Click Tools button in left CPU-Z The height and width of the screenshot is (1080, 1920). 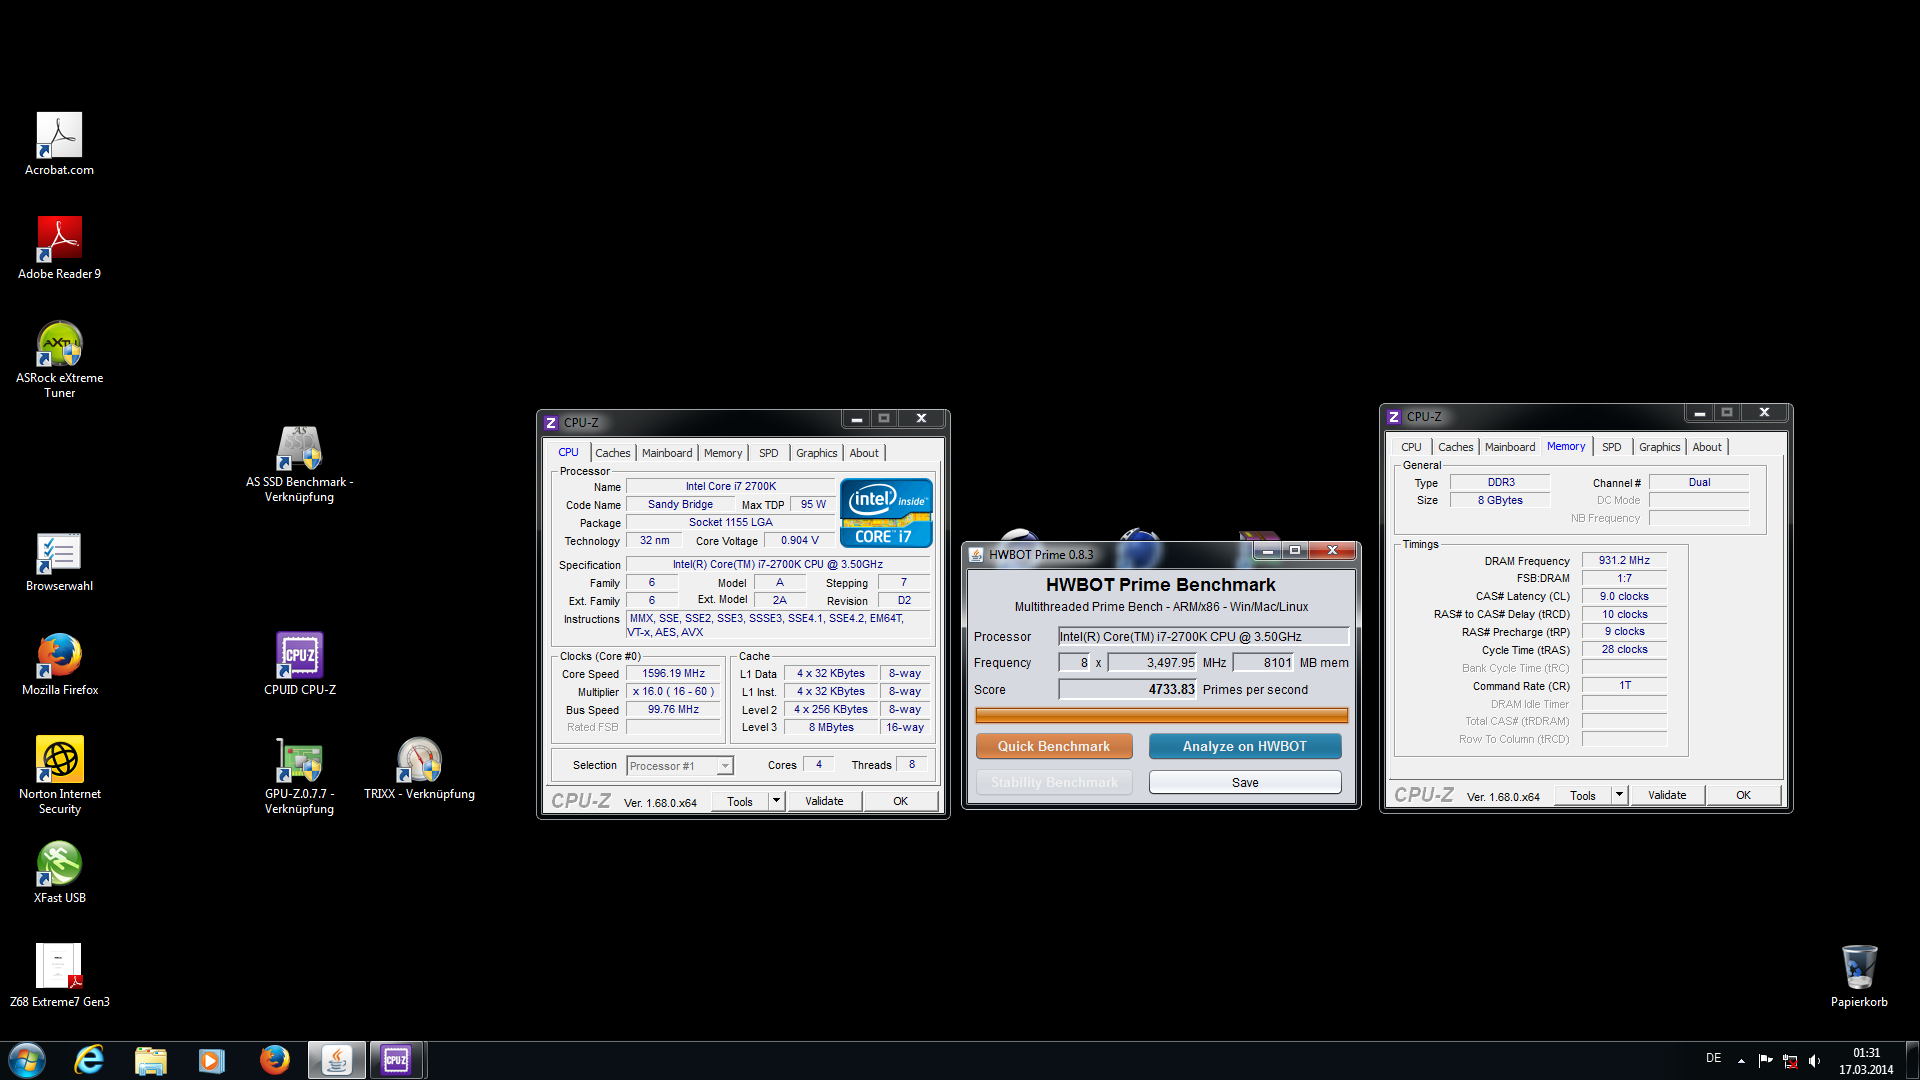pyautogui.click(x=740, y=801)
